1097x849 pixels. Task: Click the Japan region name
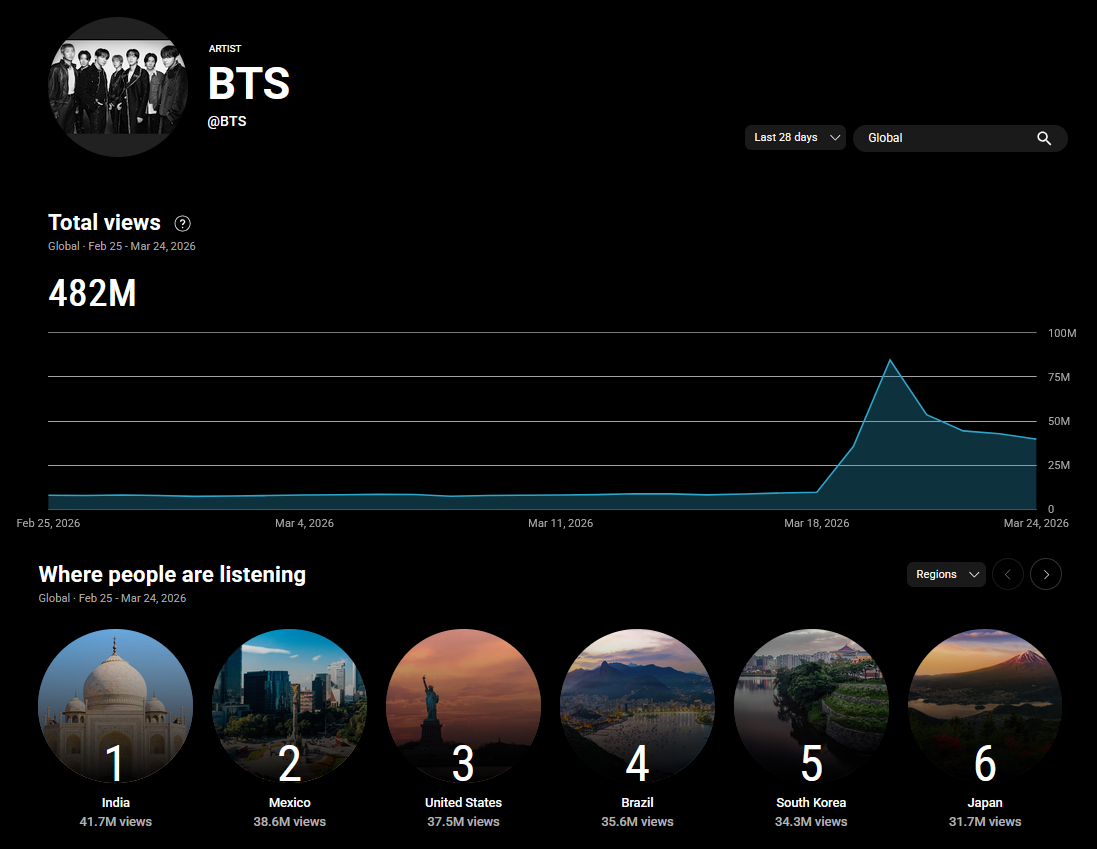tap(985, 803)
